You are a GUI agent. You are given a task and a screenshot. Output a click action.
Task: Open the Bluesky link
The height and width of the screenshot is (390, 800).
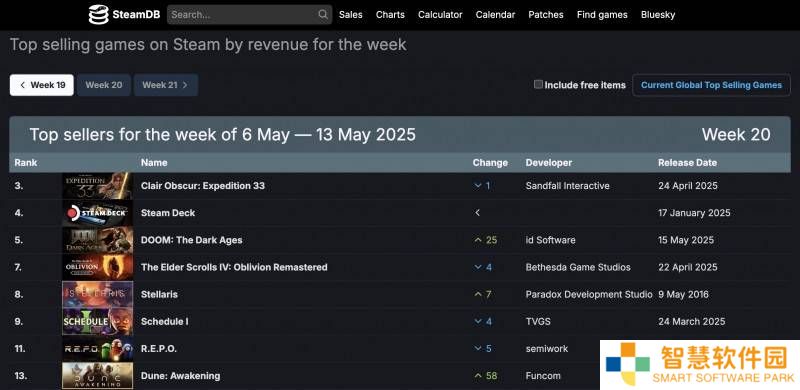658,15
